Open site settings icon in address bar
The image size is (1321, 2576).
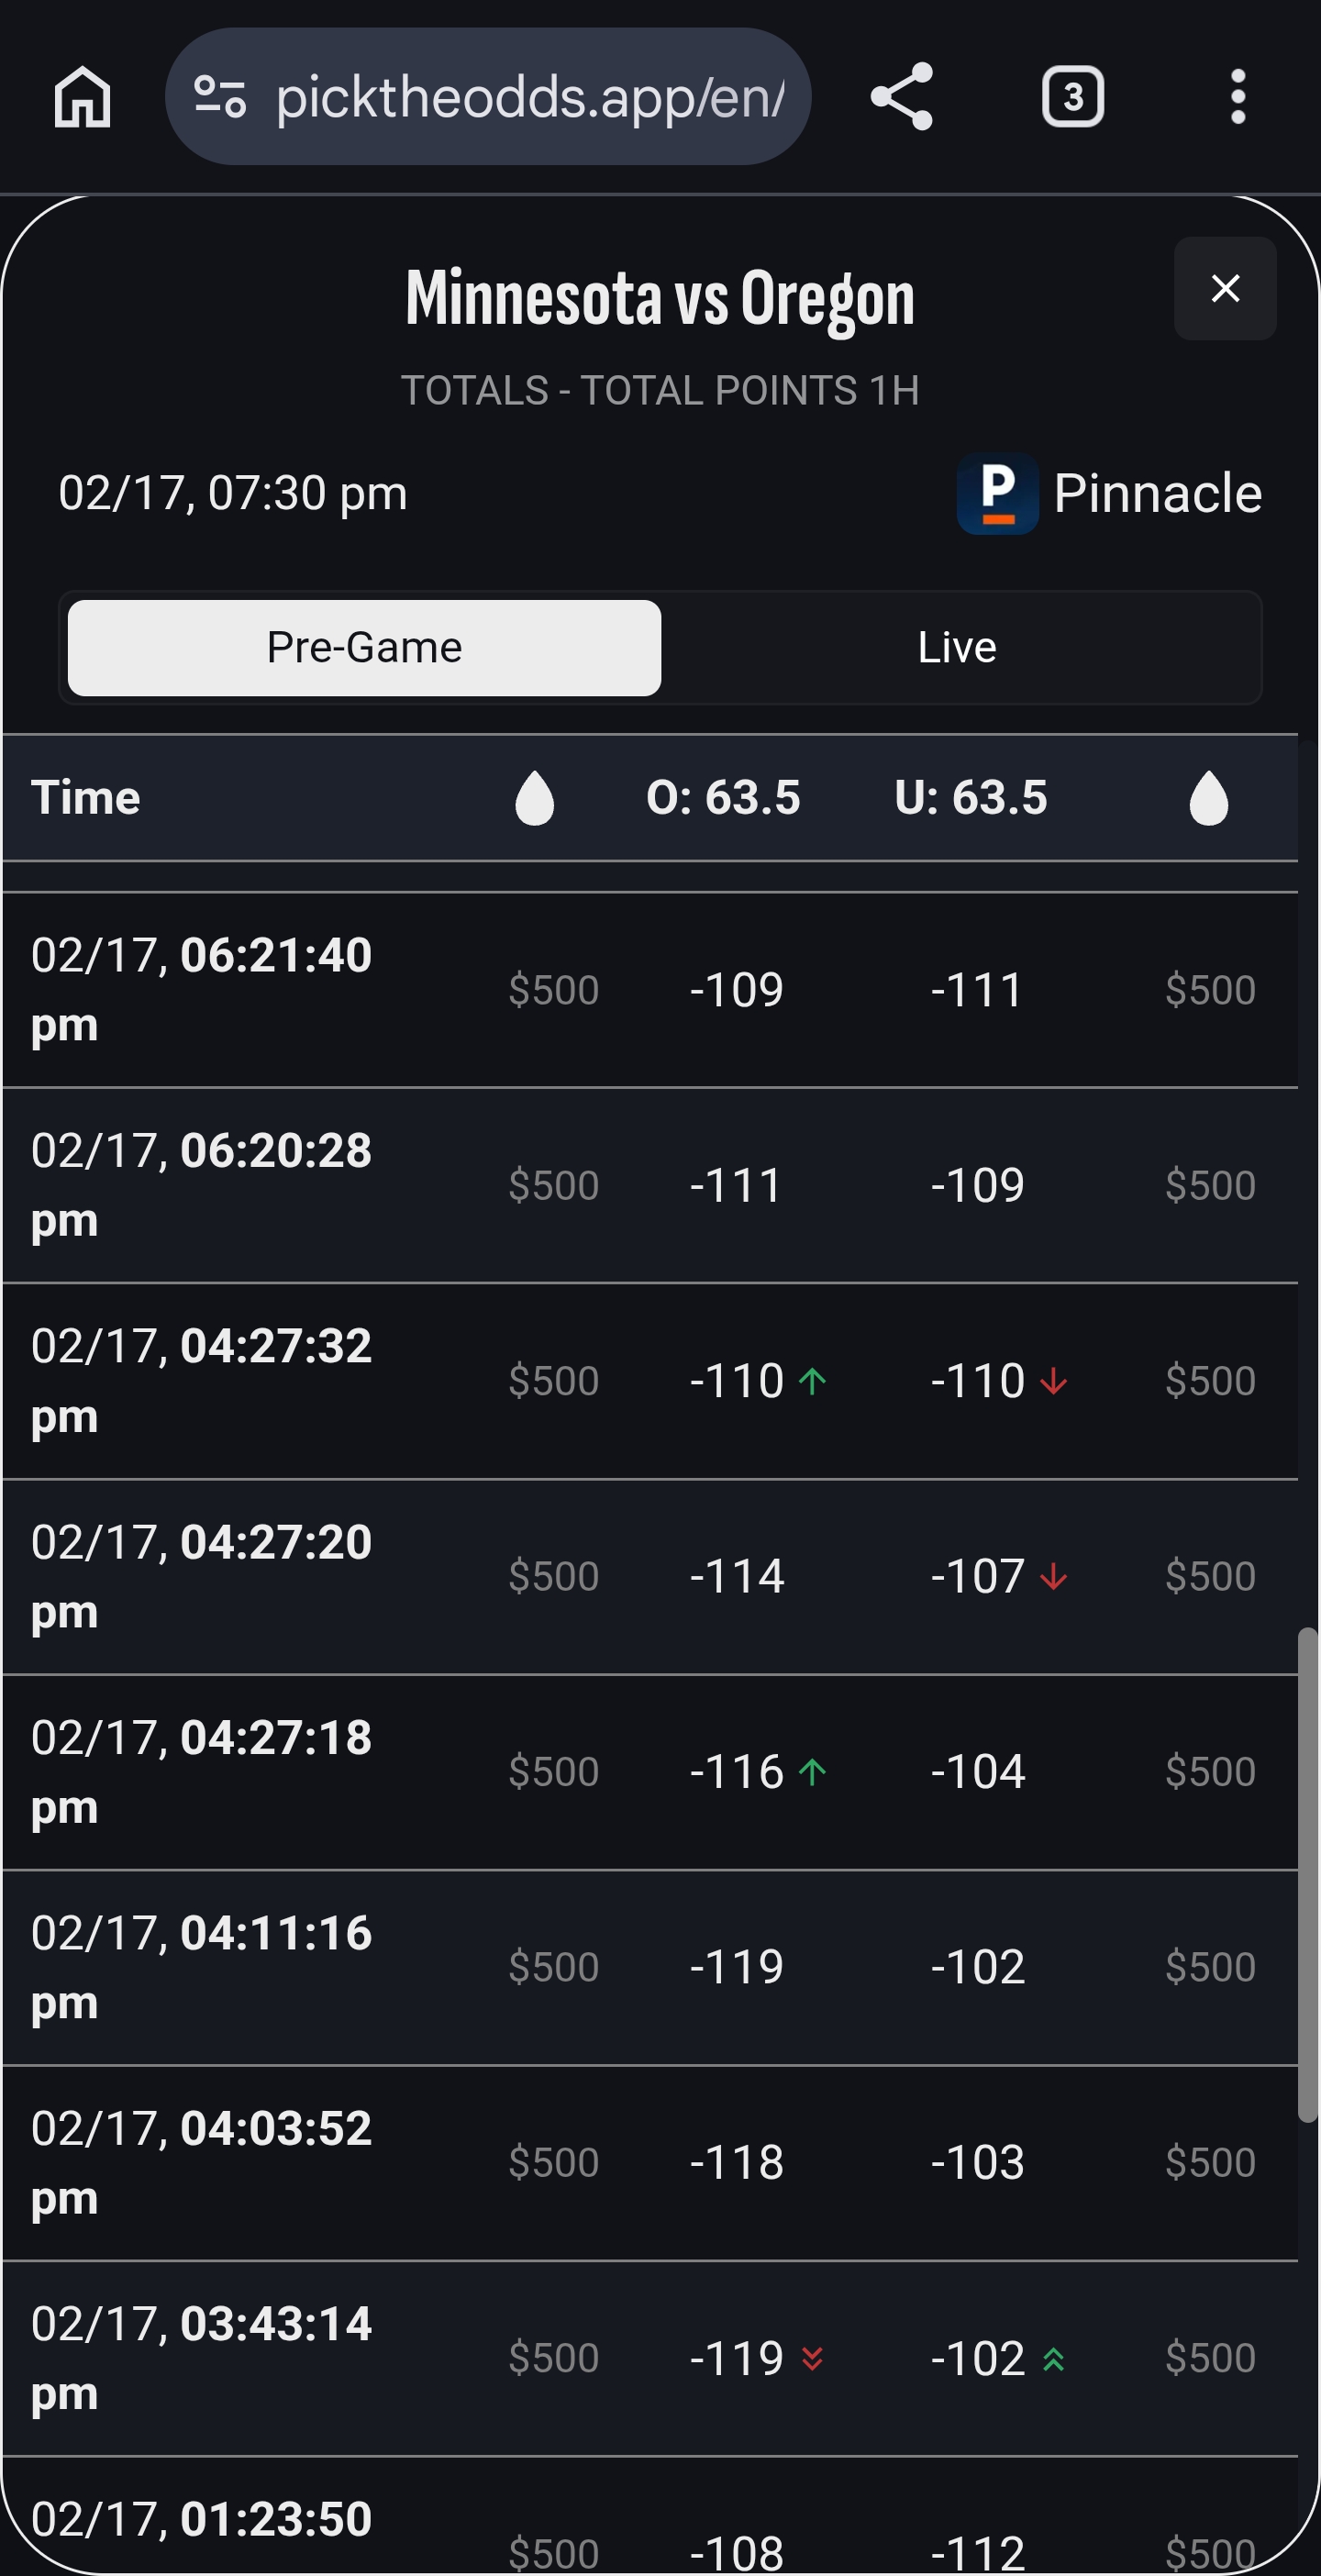tap(220, 97)
